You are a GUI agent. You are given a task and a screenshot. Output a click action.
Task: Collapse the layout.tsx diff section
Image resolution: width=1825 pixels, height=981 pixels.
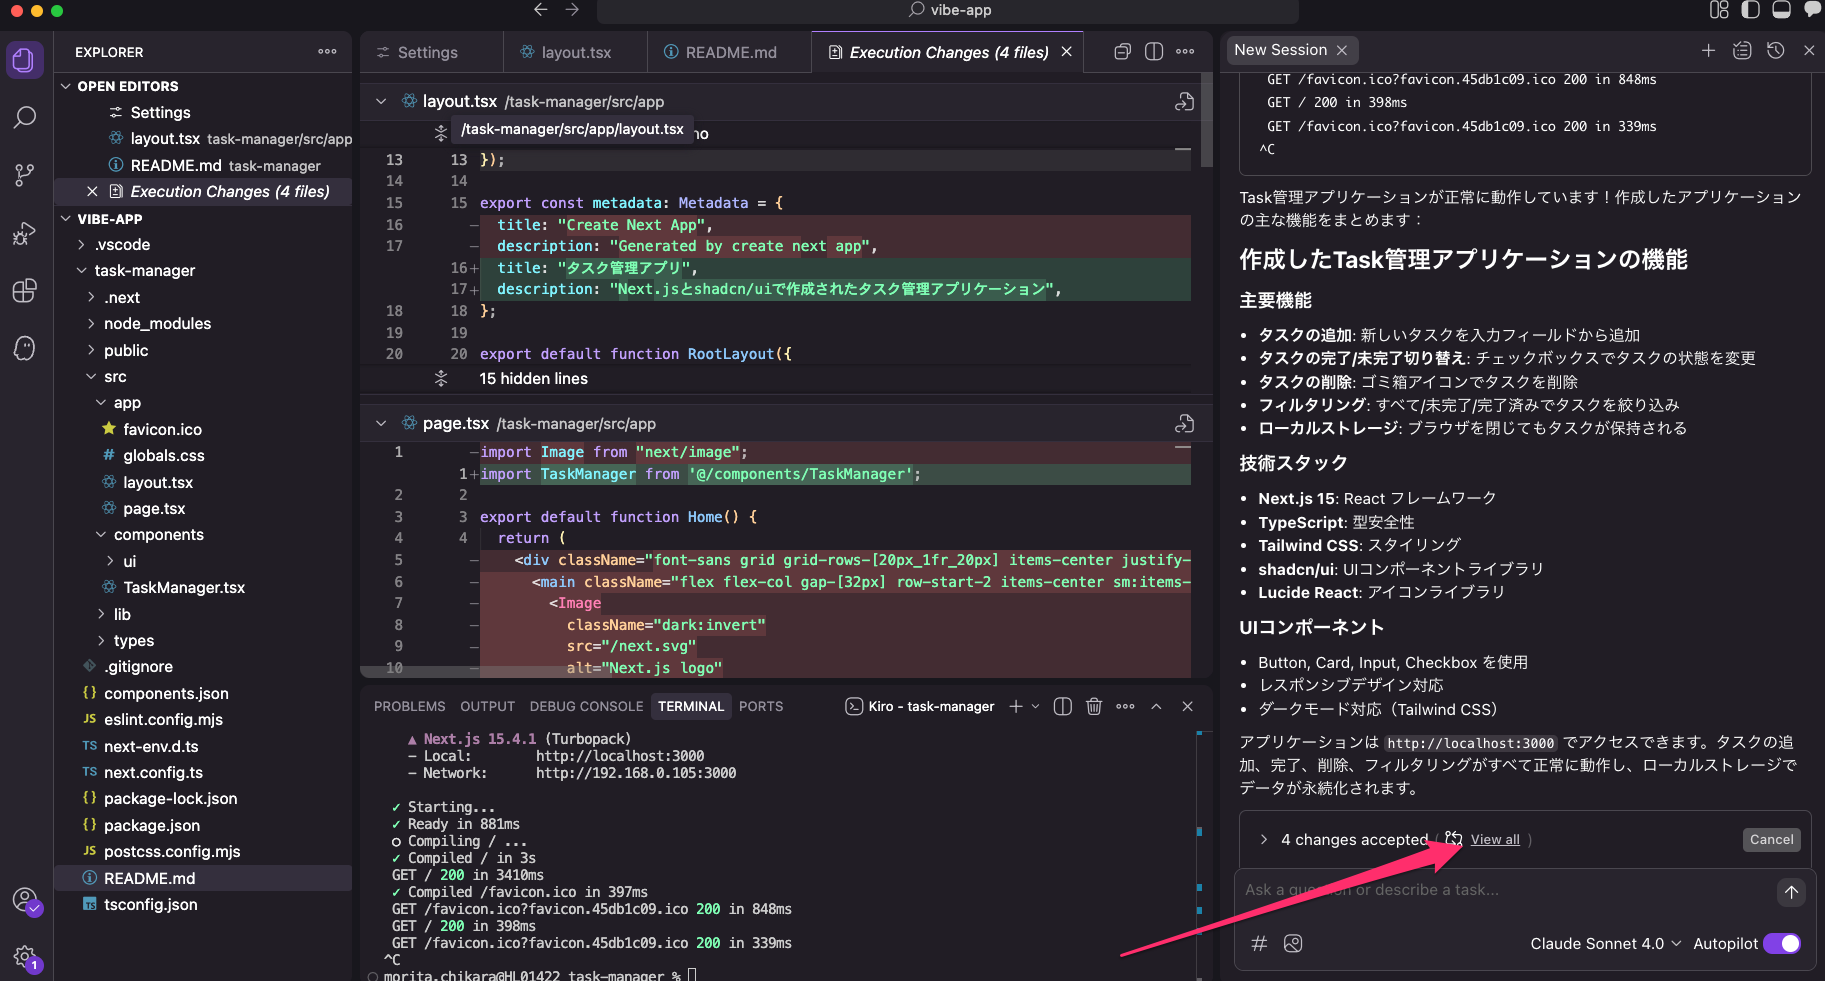pos(381,101)
